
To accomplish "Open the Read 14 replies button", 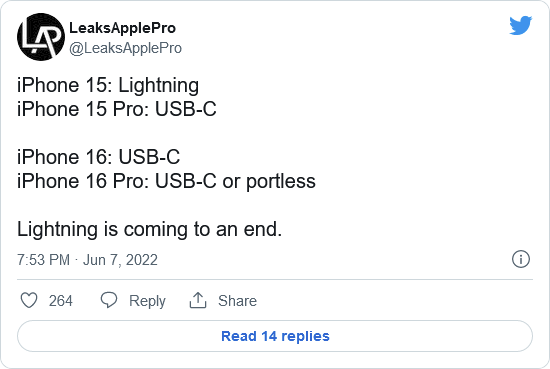I will click(275, 336).
